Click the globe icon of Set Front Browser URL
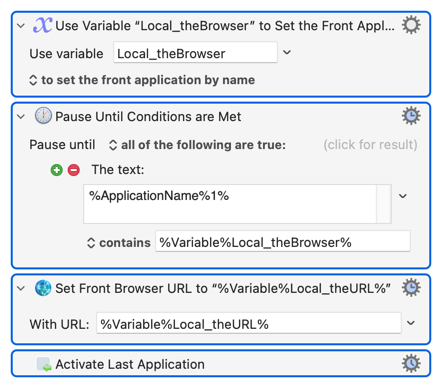The height and width of the screenshot is (391, 442). pyautogui.click(x=43, y=288)
